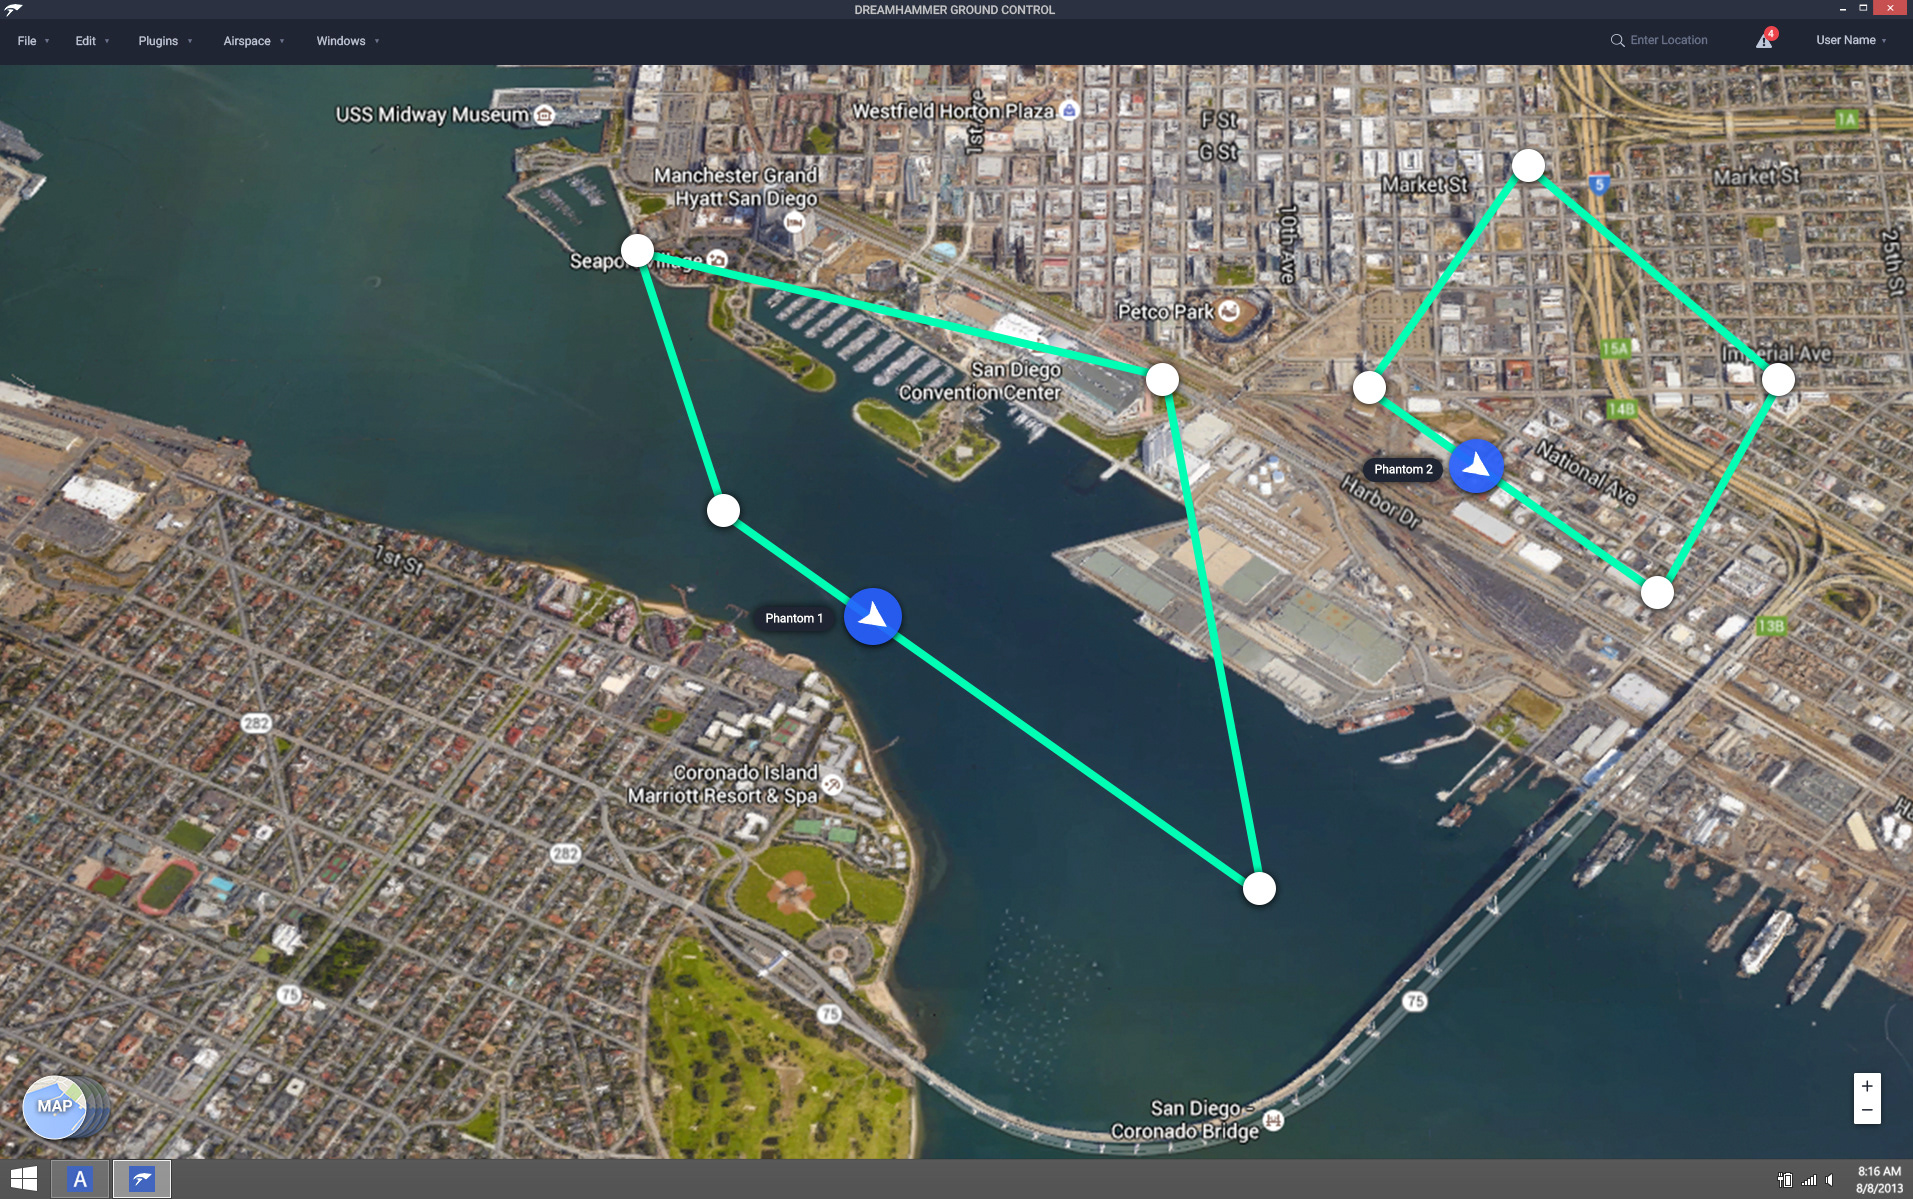Open the alert notifications icon
This screenshot has height=1199, width=1913.
(1766, 39)
